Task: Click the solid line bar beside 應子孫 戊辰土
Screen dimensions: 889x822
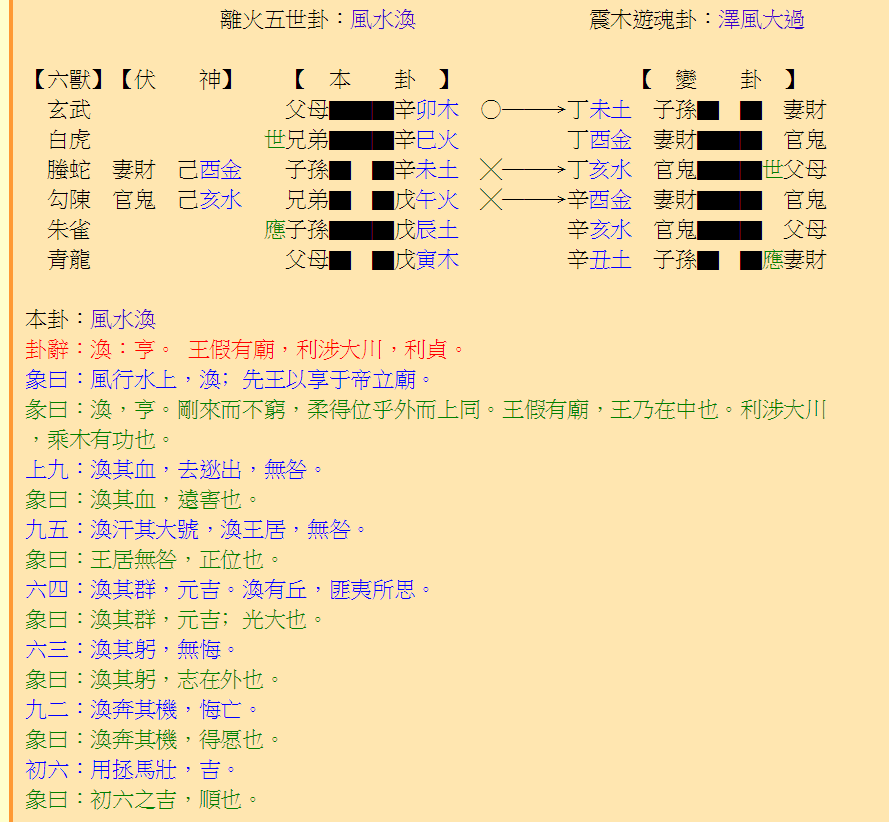Action: click(x=361, y=231)
